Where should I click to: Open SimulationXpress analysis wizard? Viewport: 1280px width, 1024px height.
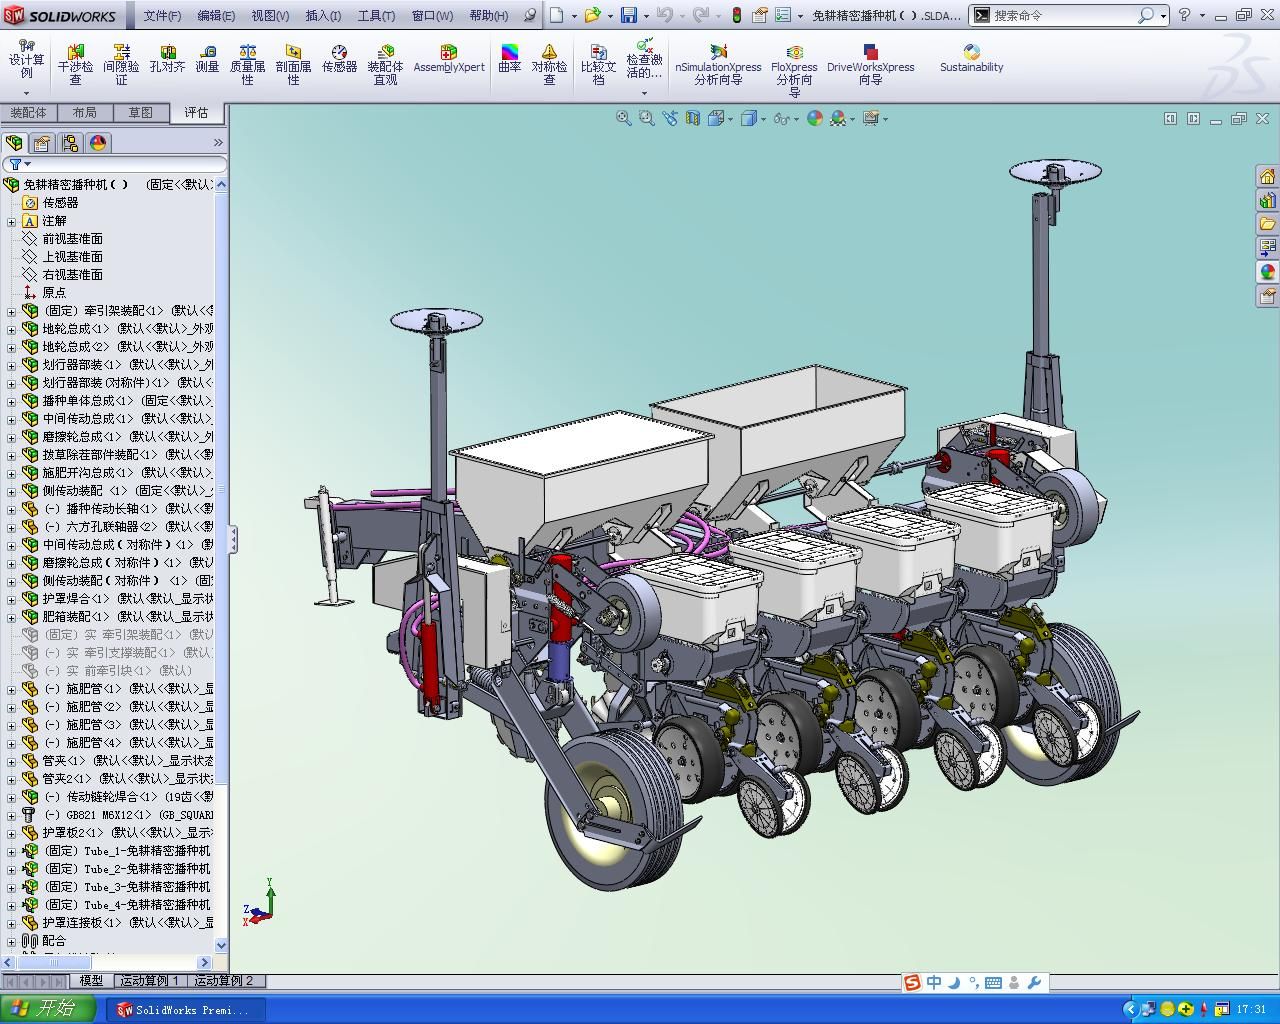718,65
